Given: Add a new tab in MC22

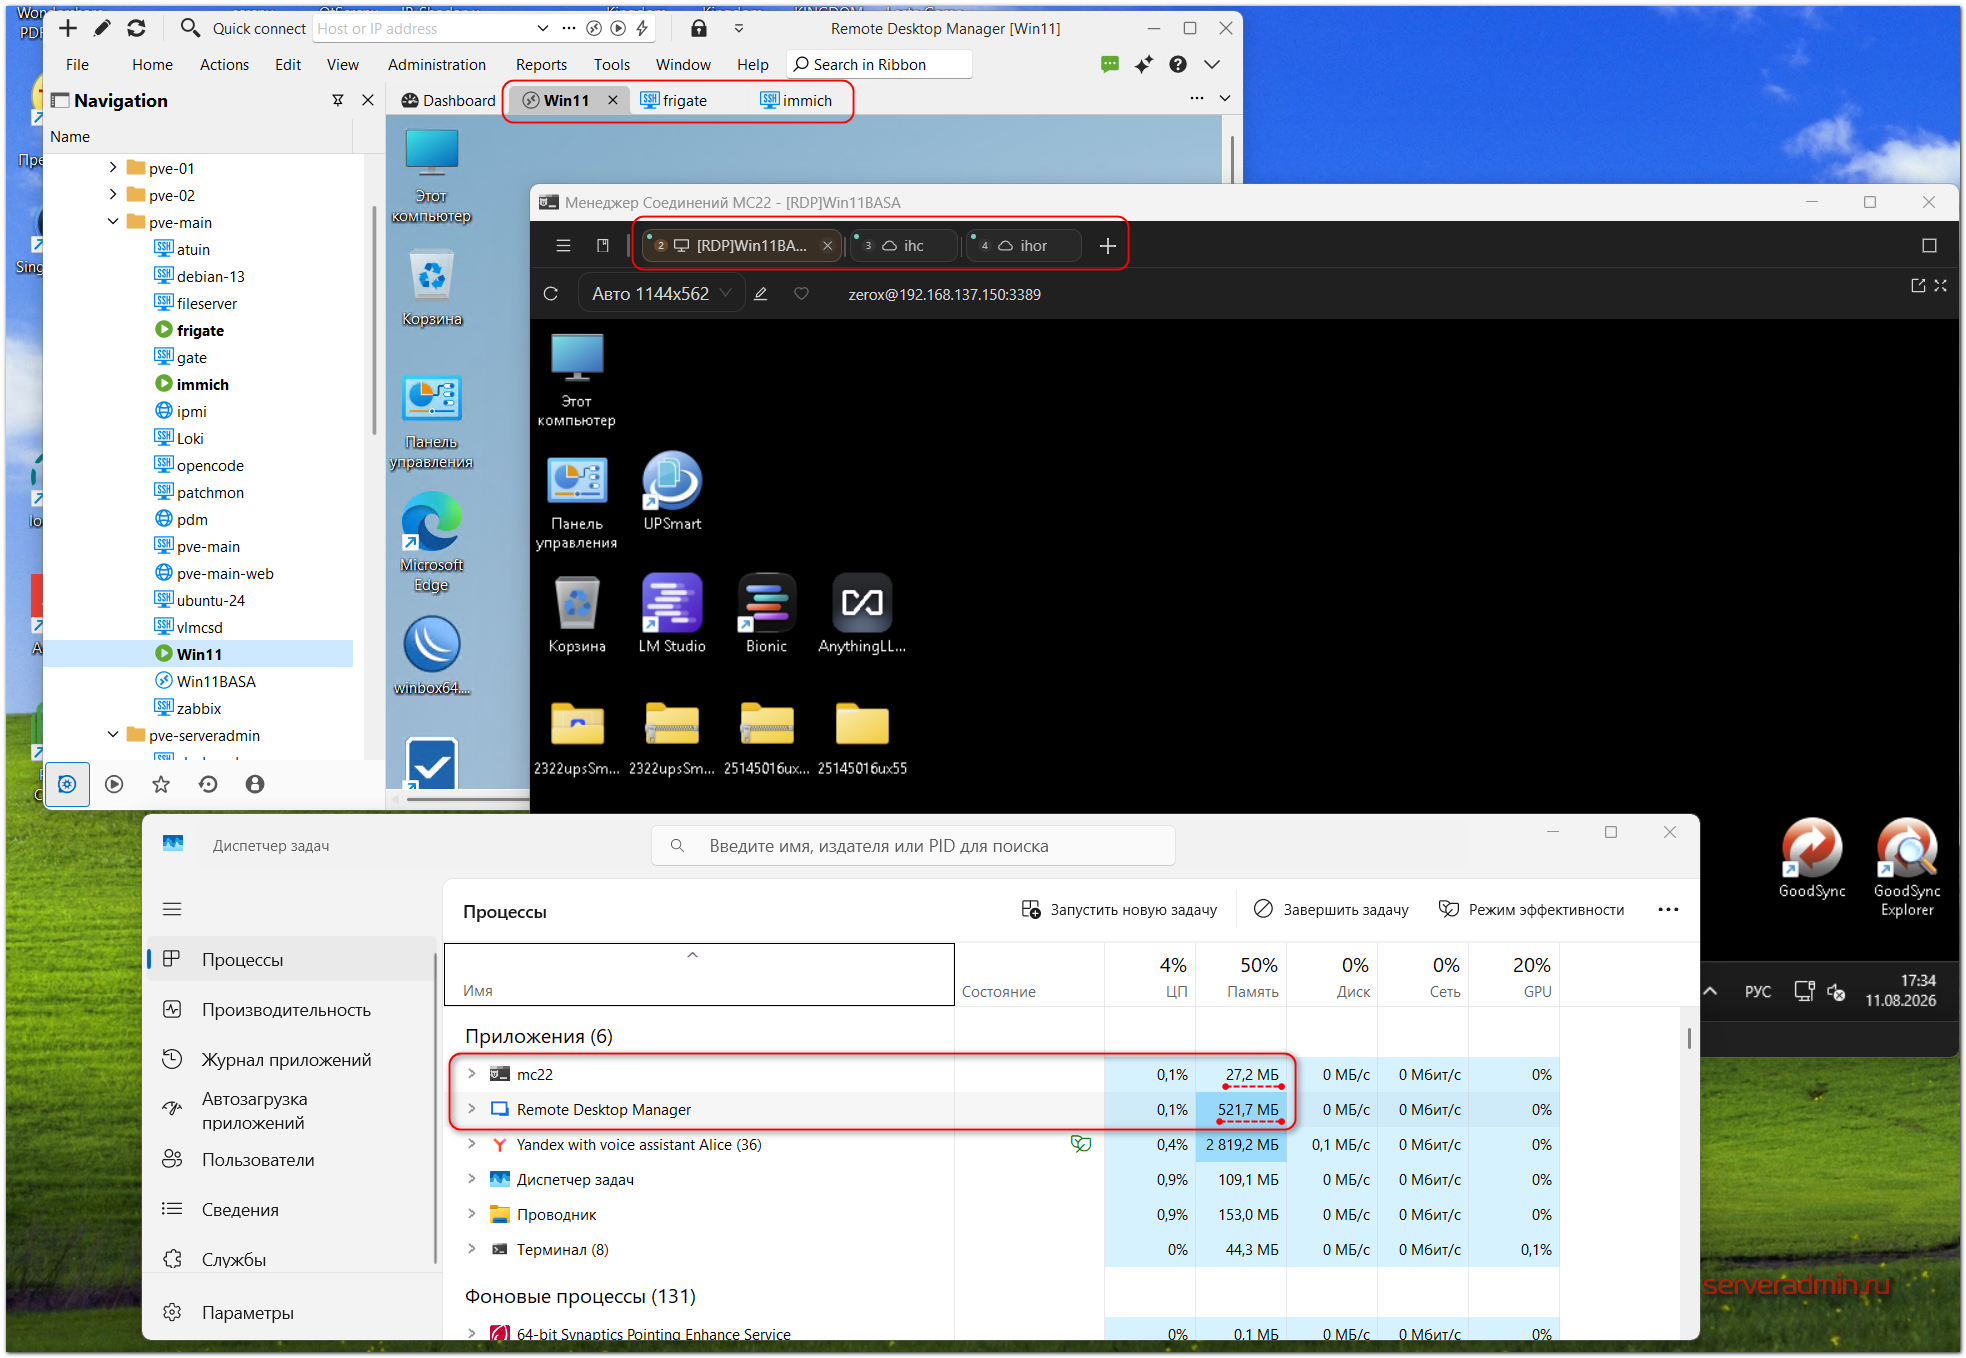Looking at the screenshot, I should pyautogui.click(x=1108, y=245).
